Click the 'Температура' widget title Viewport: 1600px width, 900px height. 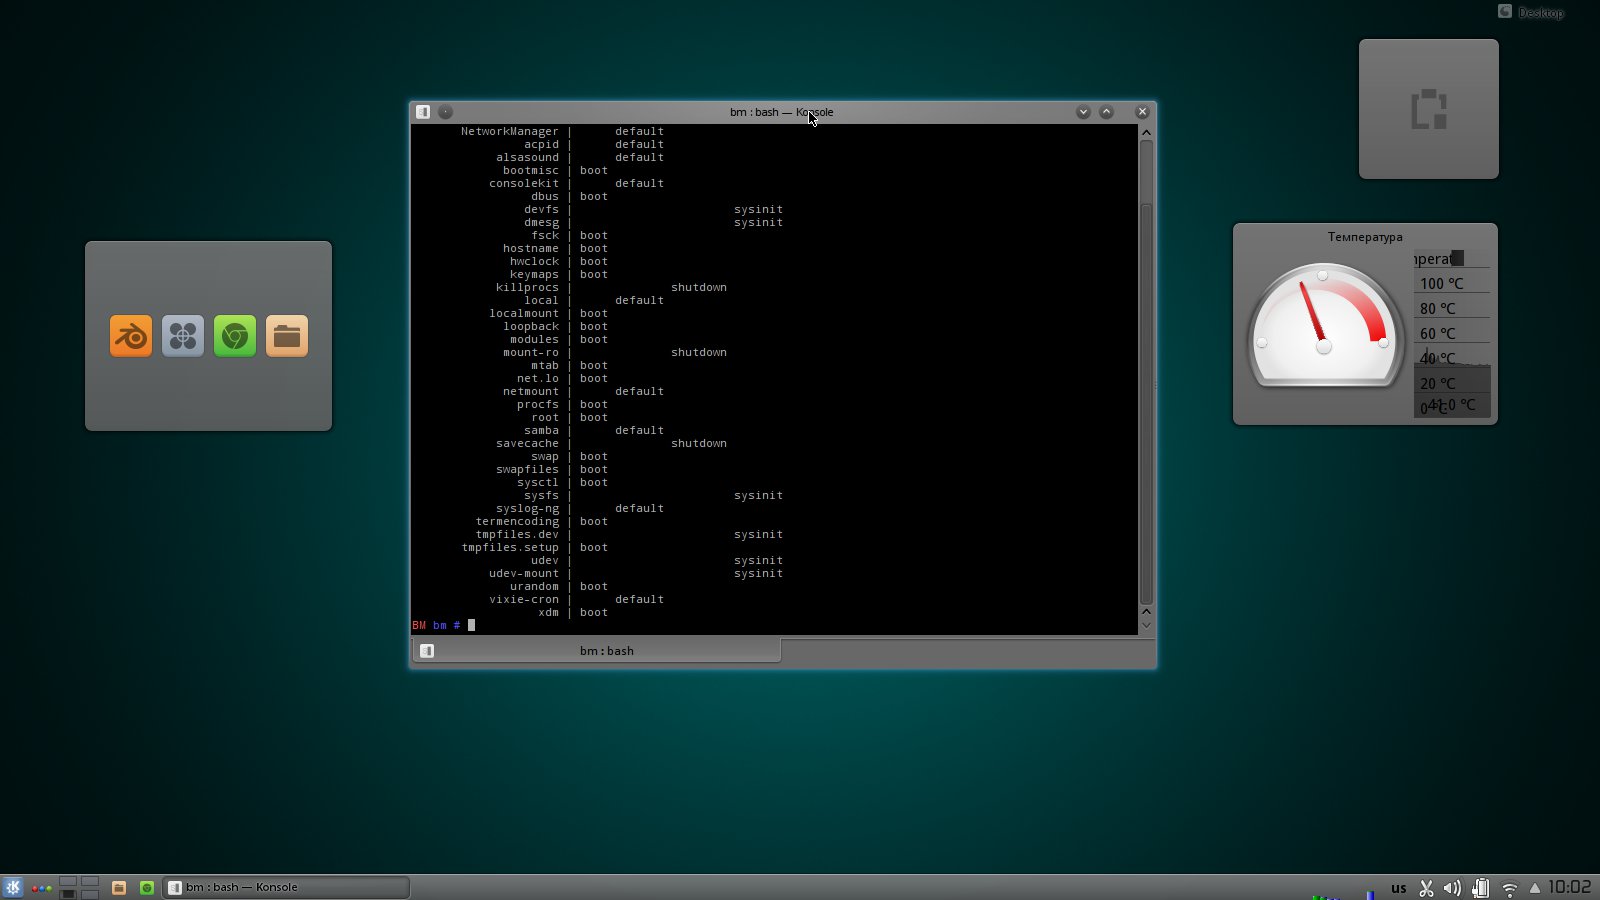1365,237
